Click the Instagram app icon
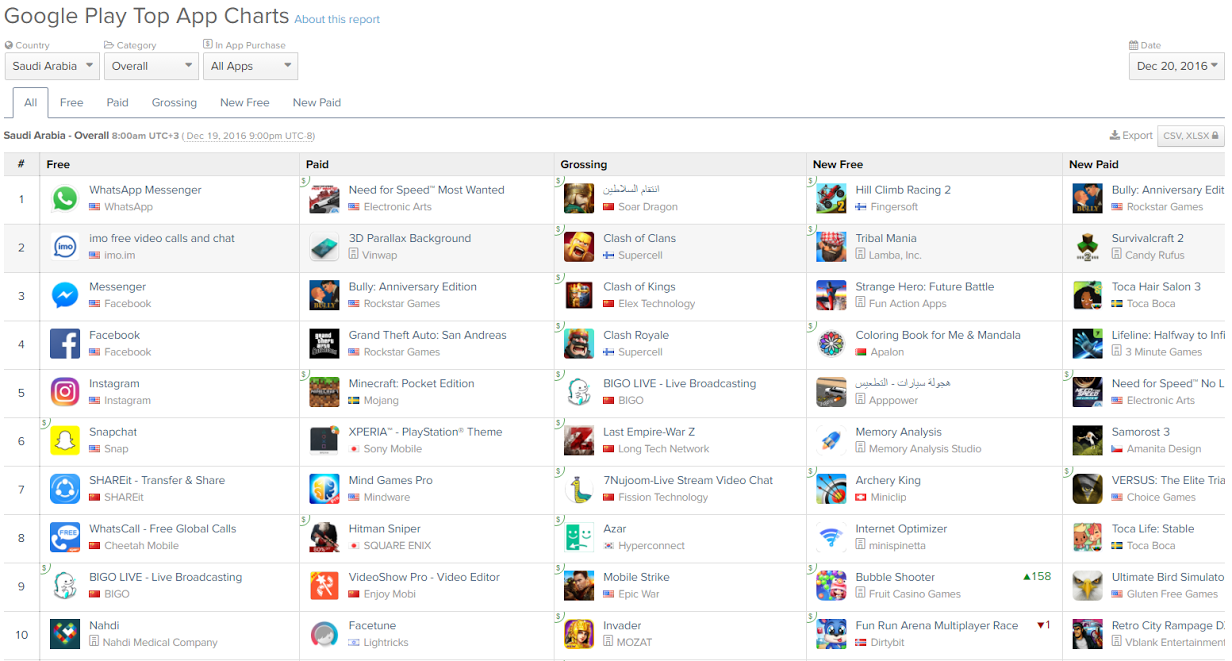Viewport: 1232px width, 661px height. click(x=65, y=392)
